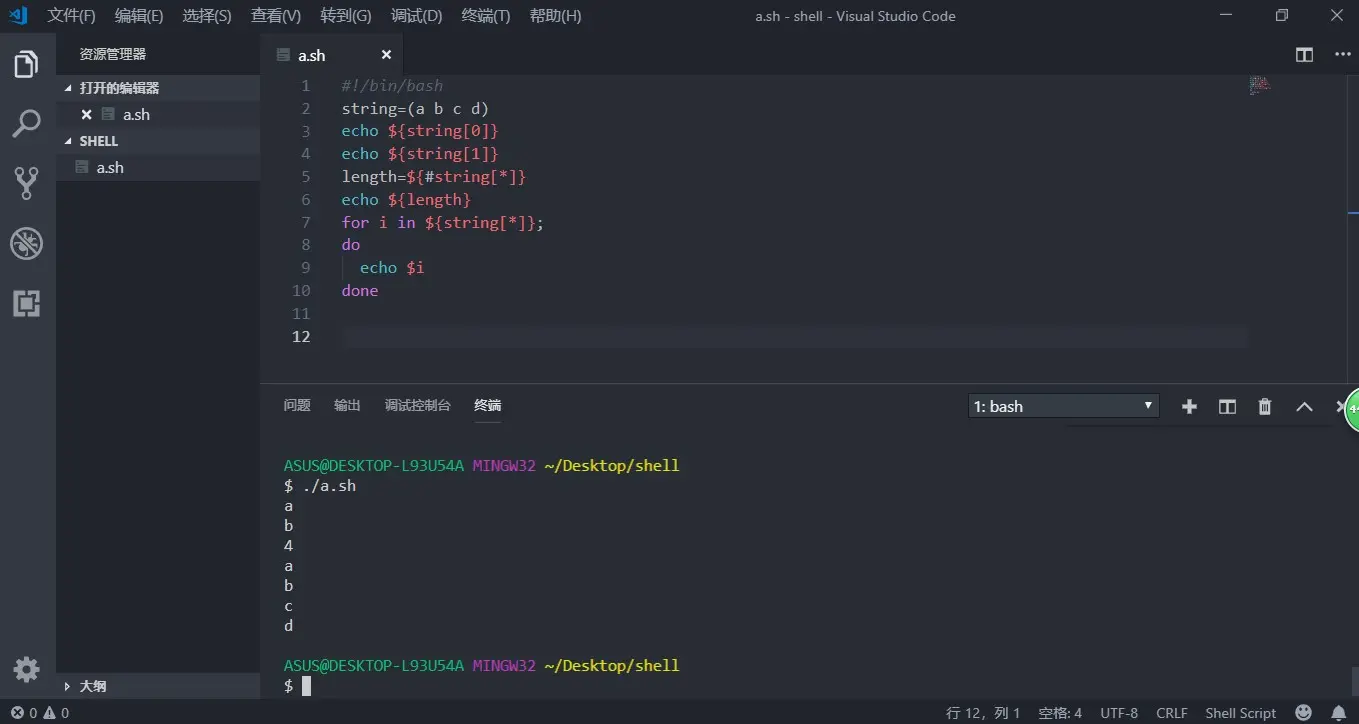Open the Source Control view
Image resolution: width=1359 pixels, height=724 pixels.
pyautogui.click(x=26, y=183)
